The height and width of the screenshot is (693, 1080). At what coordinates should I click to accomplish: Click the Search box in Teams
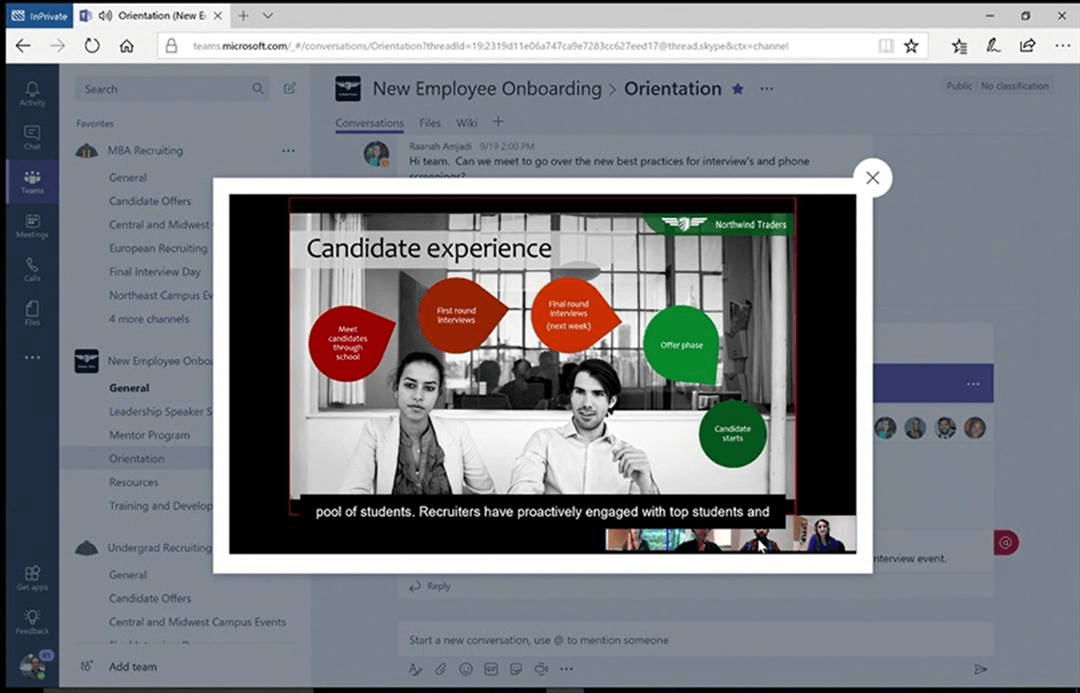click(x=165, y=89)
